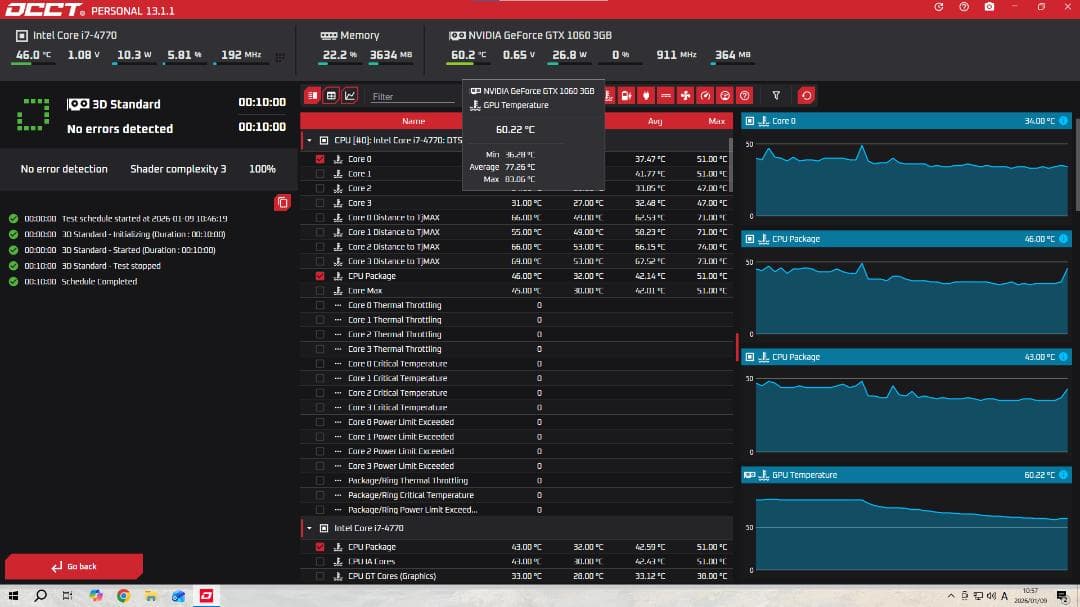Switch to the list view layout icon

coord(313,96)
